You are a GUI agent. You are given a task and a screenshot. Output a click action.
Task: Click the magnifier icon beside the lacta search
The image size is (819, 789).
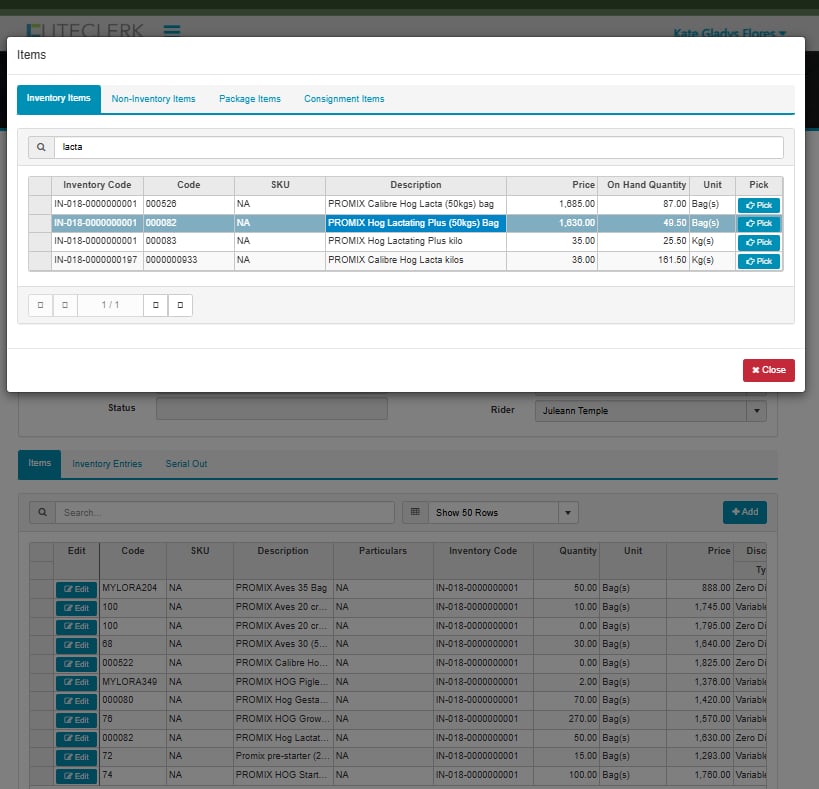point(41,148)
